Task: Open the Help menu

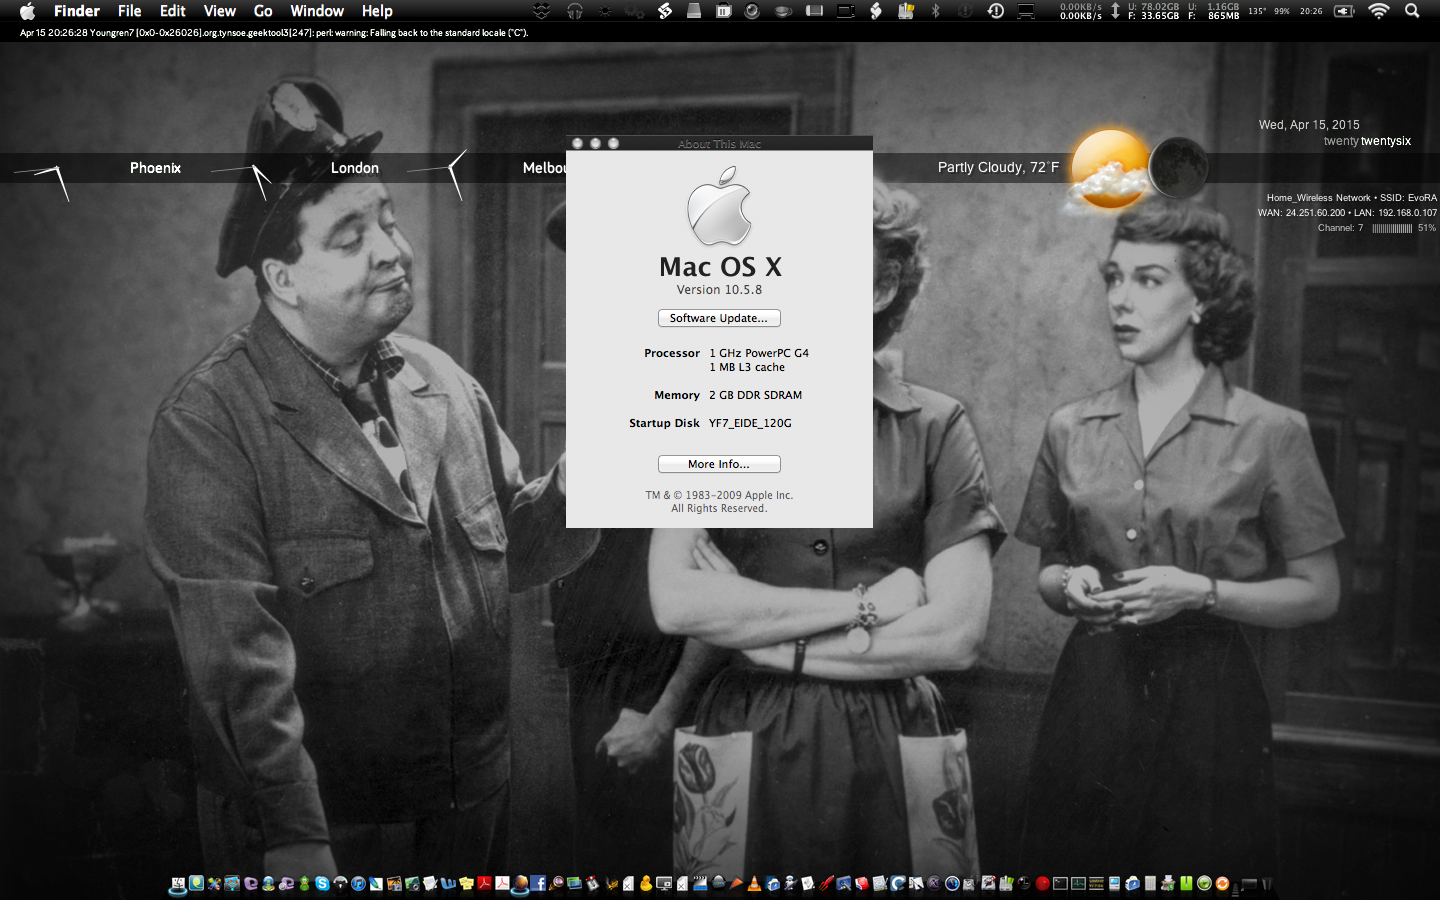Action: [x=377, y=11]
